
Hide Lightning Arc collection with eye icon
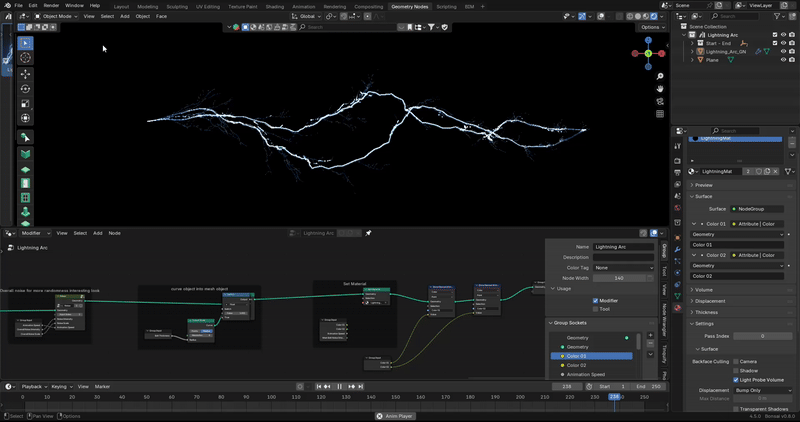point(783,35)
